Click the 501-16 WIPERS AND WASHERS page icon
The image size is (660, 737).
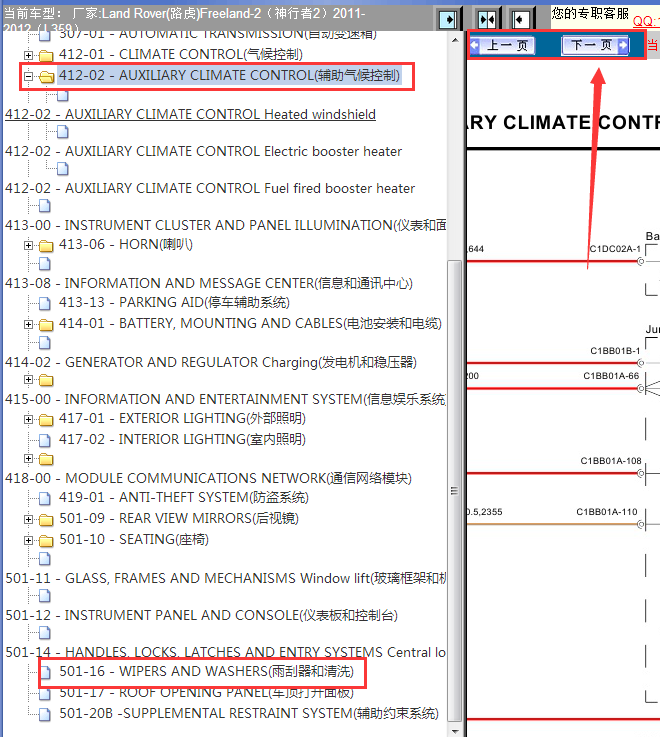pyautogui.click(x=45, y=673)
